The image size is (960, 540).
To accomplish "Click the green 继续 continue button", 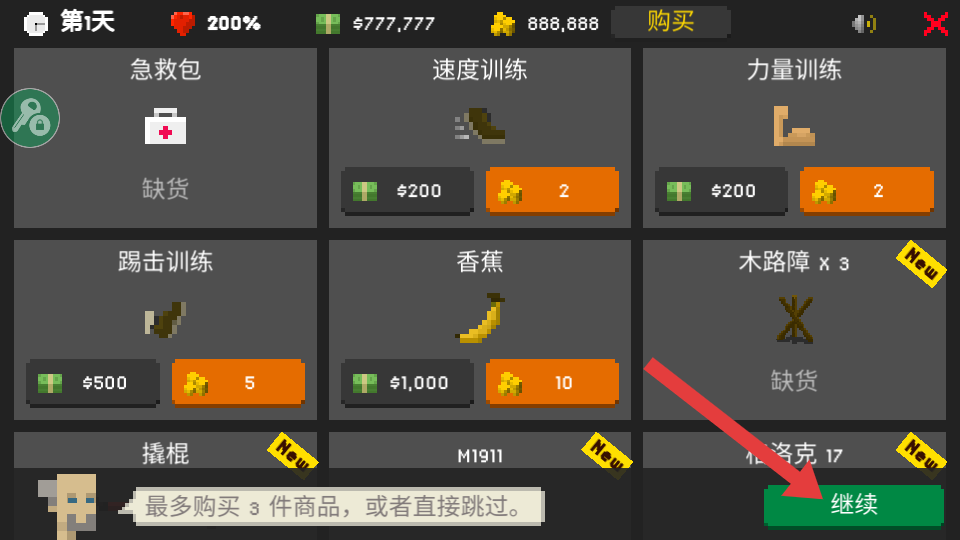I will 853,506.
